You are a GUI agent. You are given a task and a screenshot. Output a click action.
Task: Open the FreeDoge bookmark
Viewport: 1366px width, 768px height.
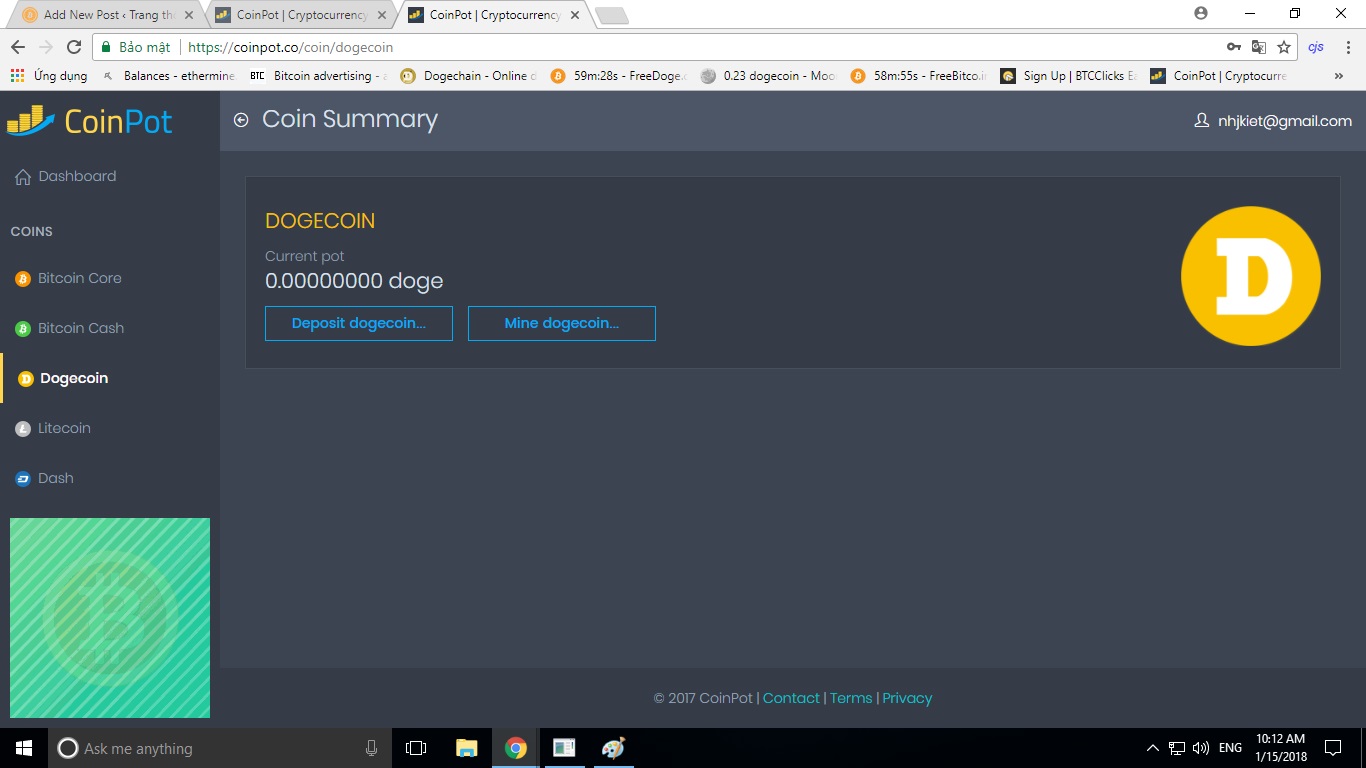point(619,76)
